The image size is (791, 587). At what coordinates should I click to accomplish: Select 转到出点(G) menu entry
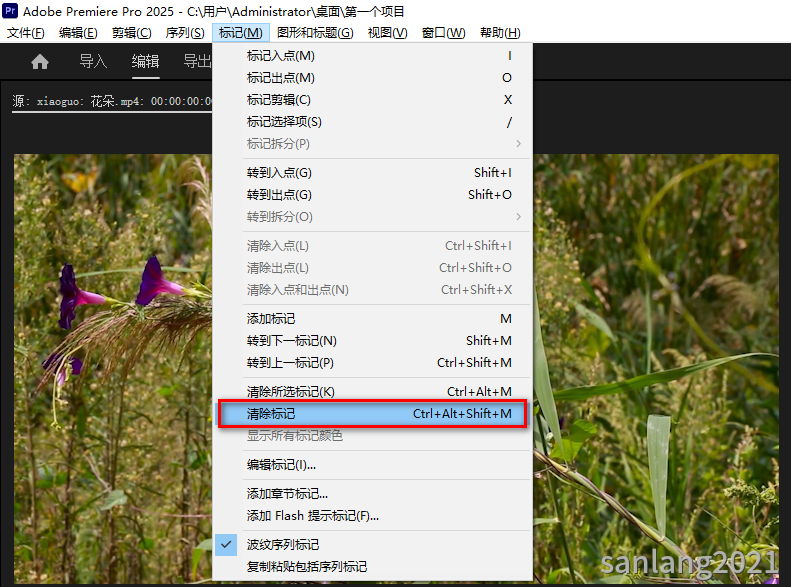(x=373, y=195)
